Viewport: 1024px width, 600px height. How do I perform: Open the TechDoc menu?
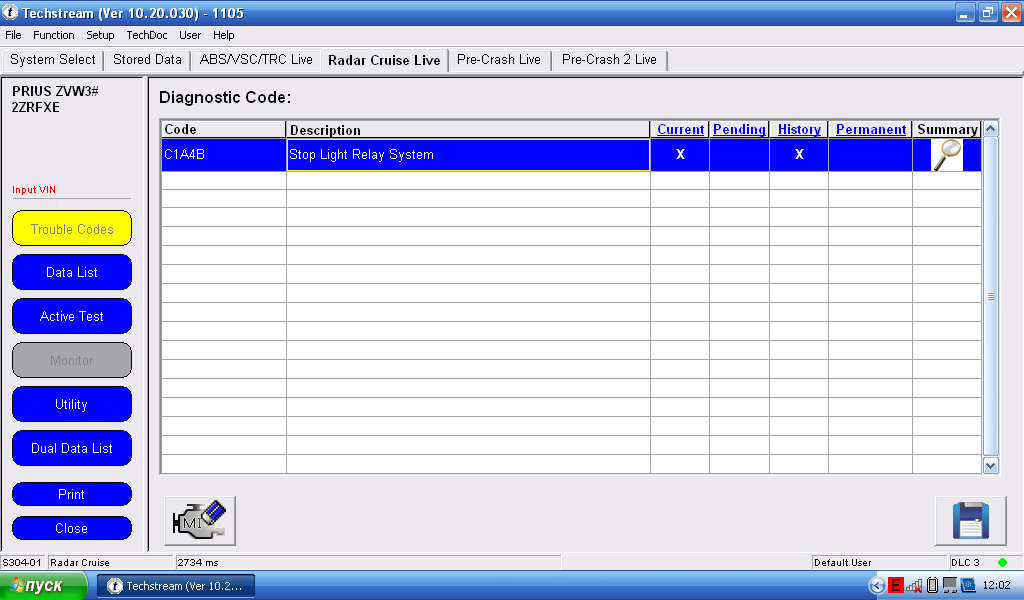146,35
